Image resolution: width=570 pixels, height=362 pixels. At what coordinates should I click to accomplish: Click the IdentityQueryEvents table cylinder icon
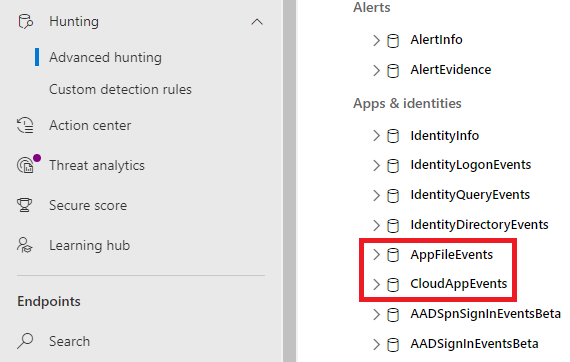point(393,195)
